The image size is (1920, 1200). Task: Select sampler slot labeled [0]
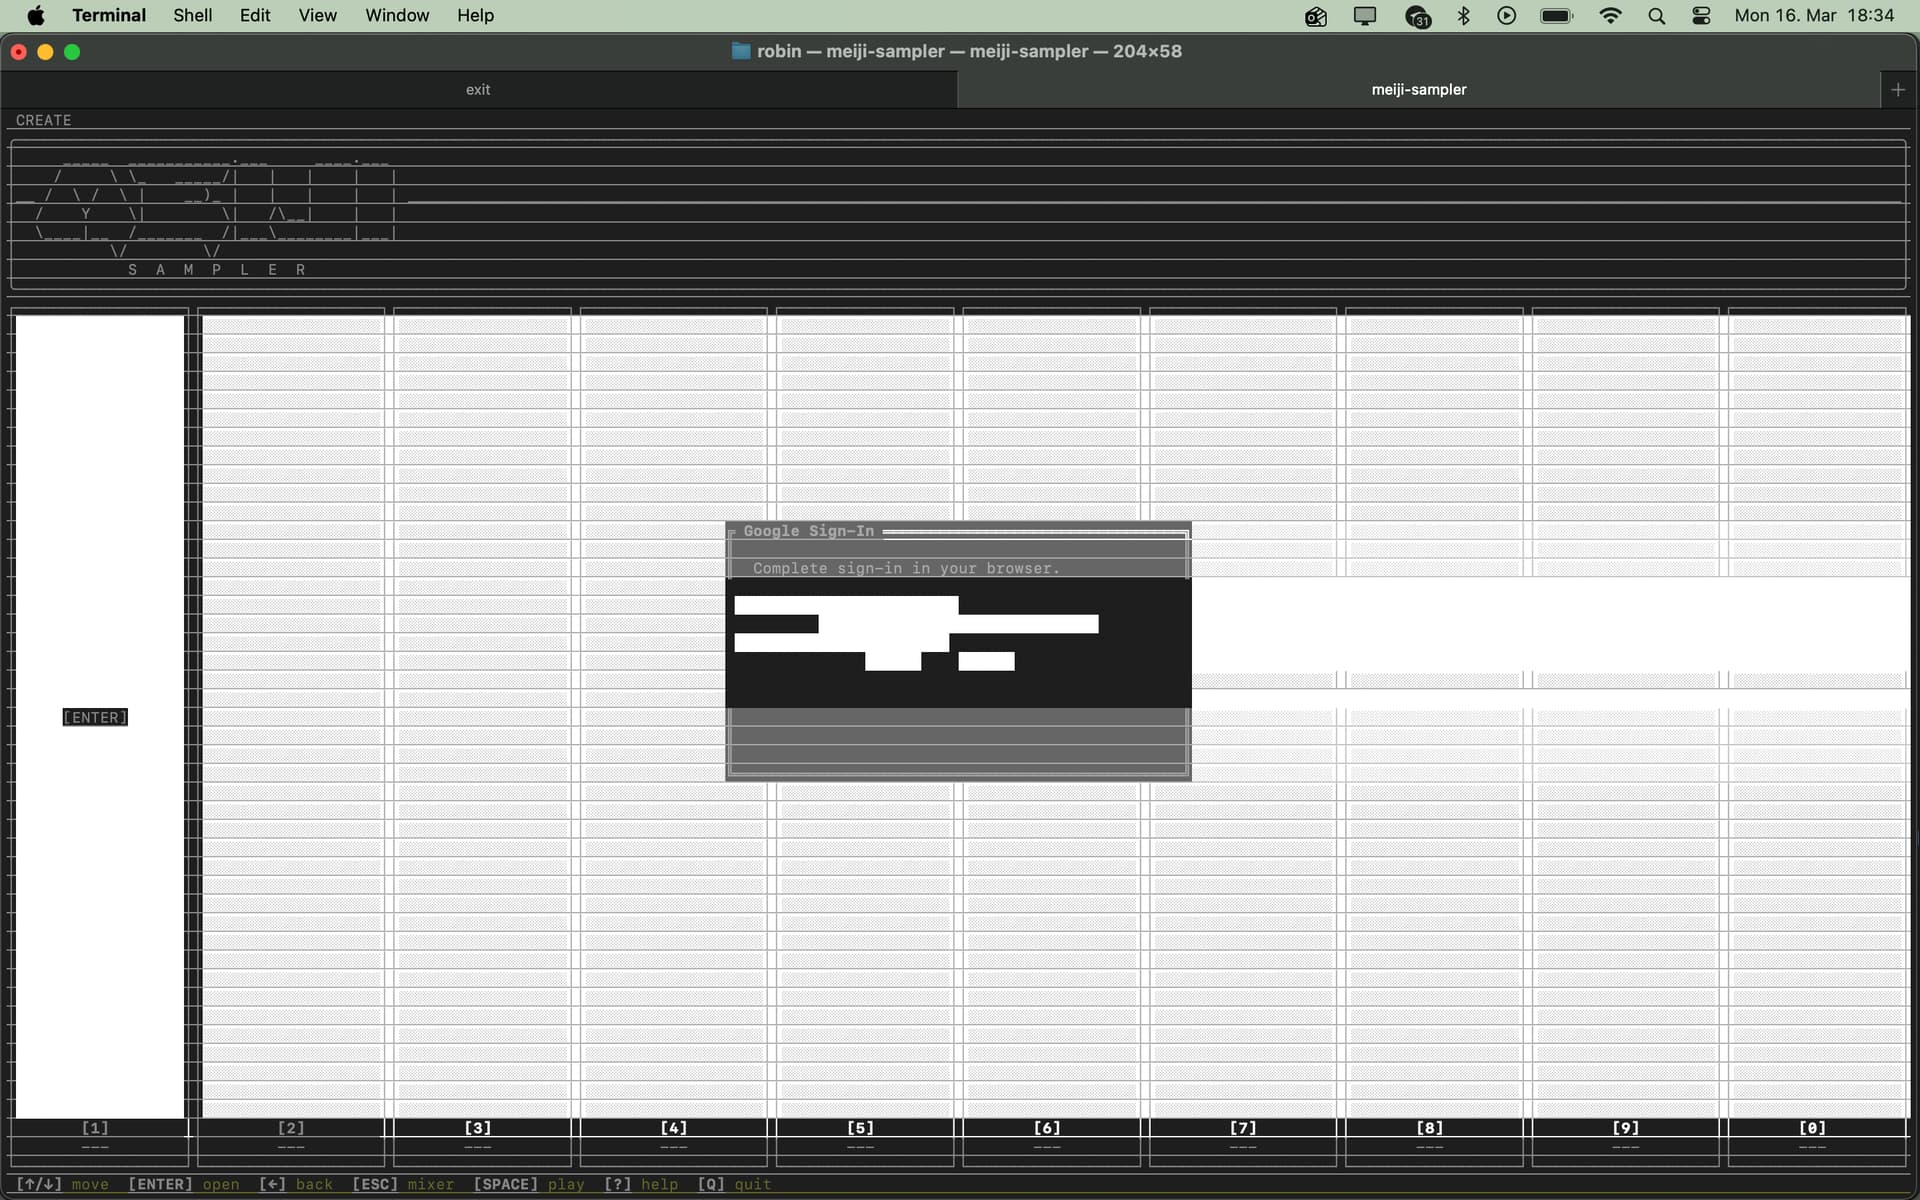(x=1812, y=1128)
